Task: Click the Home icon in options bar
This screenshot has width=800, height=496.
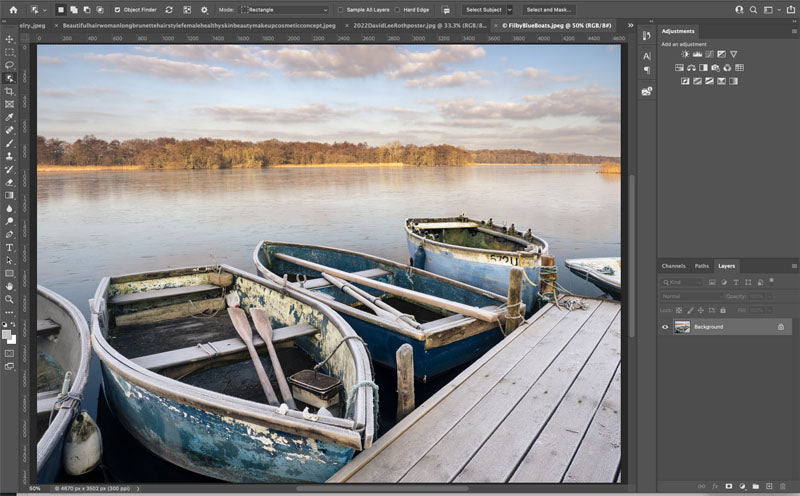Action: 13,9
